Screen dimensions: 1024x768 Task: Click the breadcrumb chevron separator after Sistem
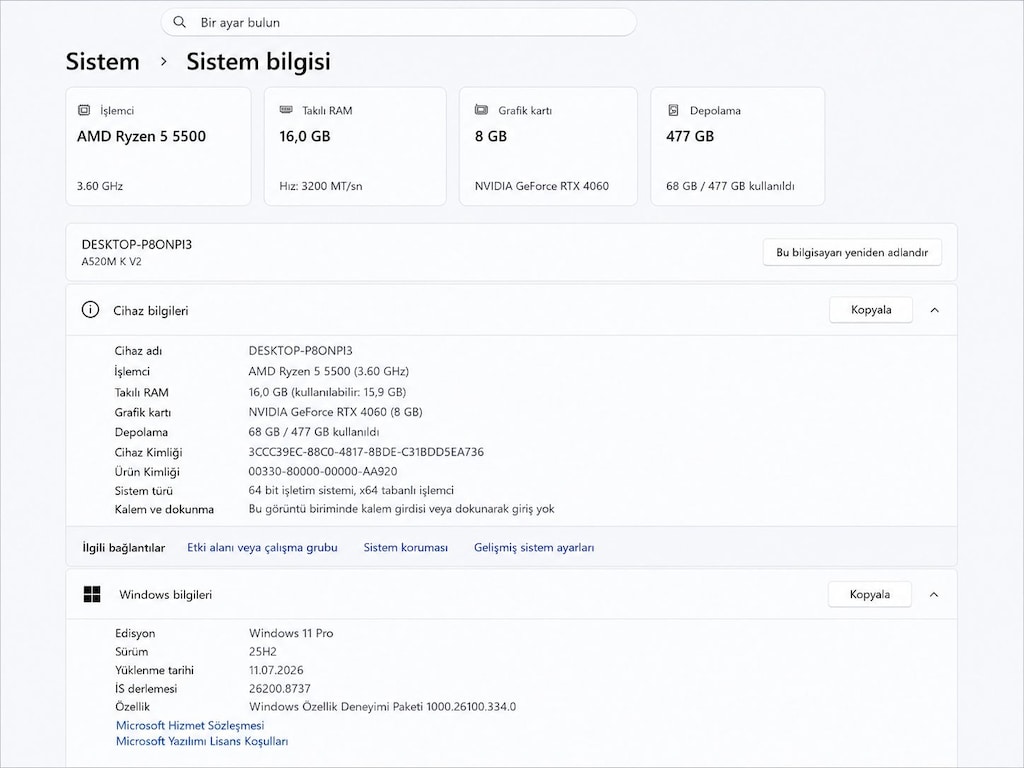(x=164, y=61)
